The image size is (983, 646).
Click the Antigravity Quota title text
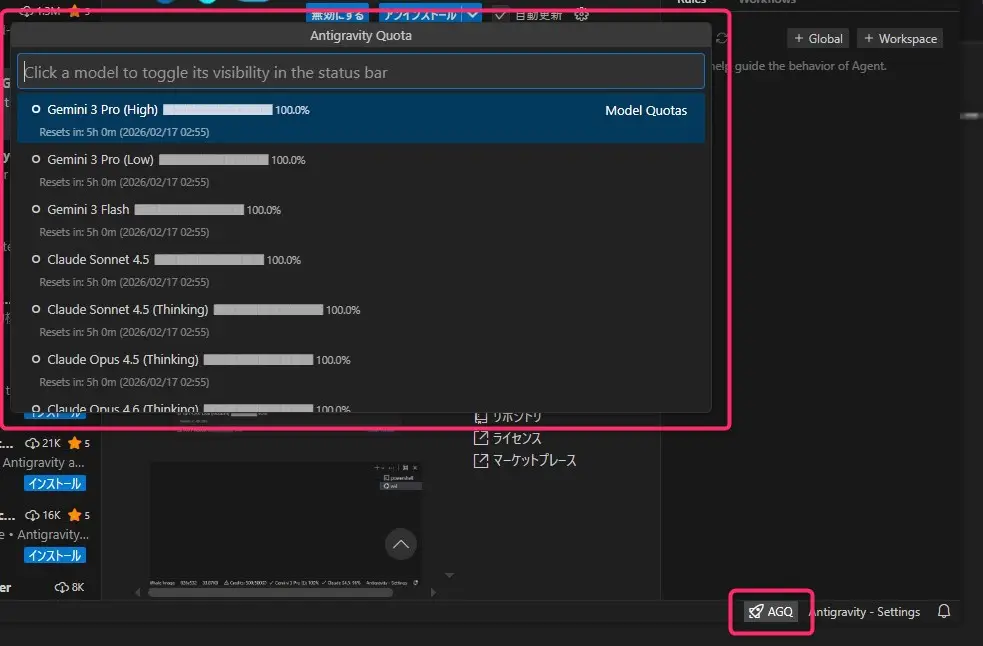tap(361, 36)
